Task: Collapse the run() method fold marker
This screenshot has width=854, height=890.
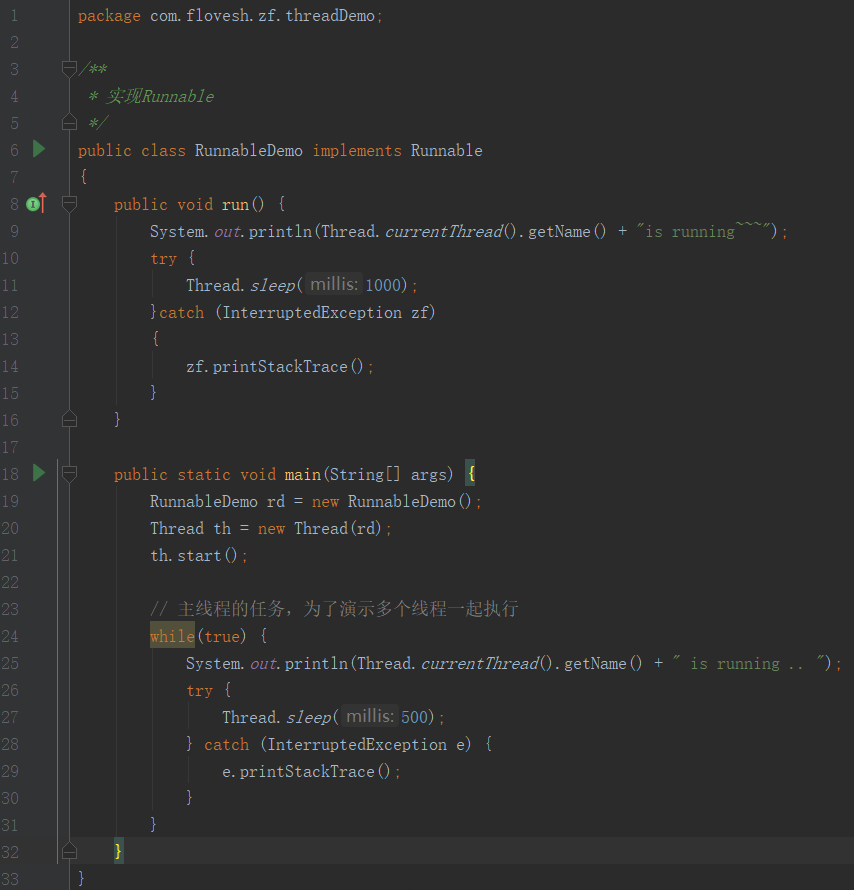Action: [69, 203]
